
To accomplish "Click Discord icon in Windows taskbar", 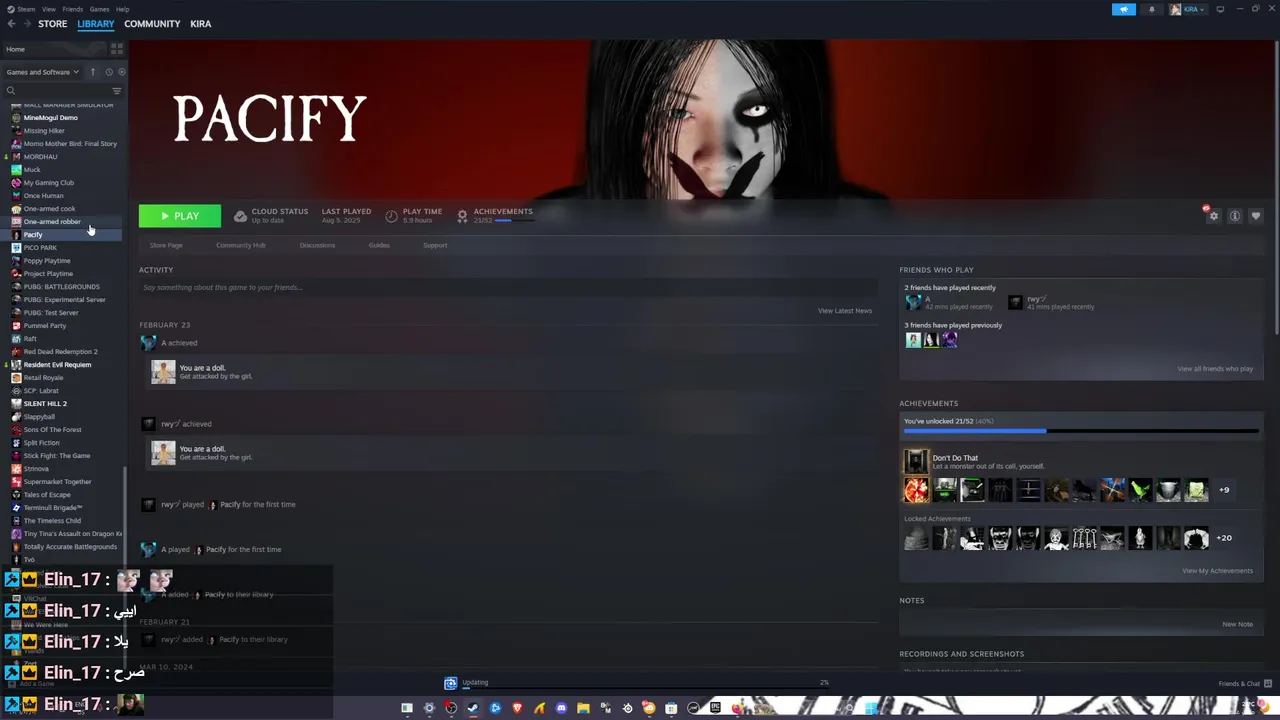I will click(561, 708).
